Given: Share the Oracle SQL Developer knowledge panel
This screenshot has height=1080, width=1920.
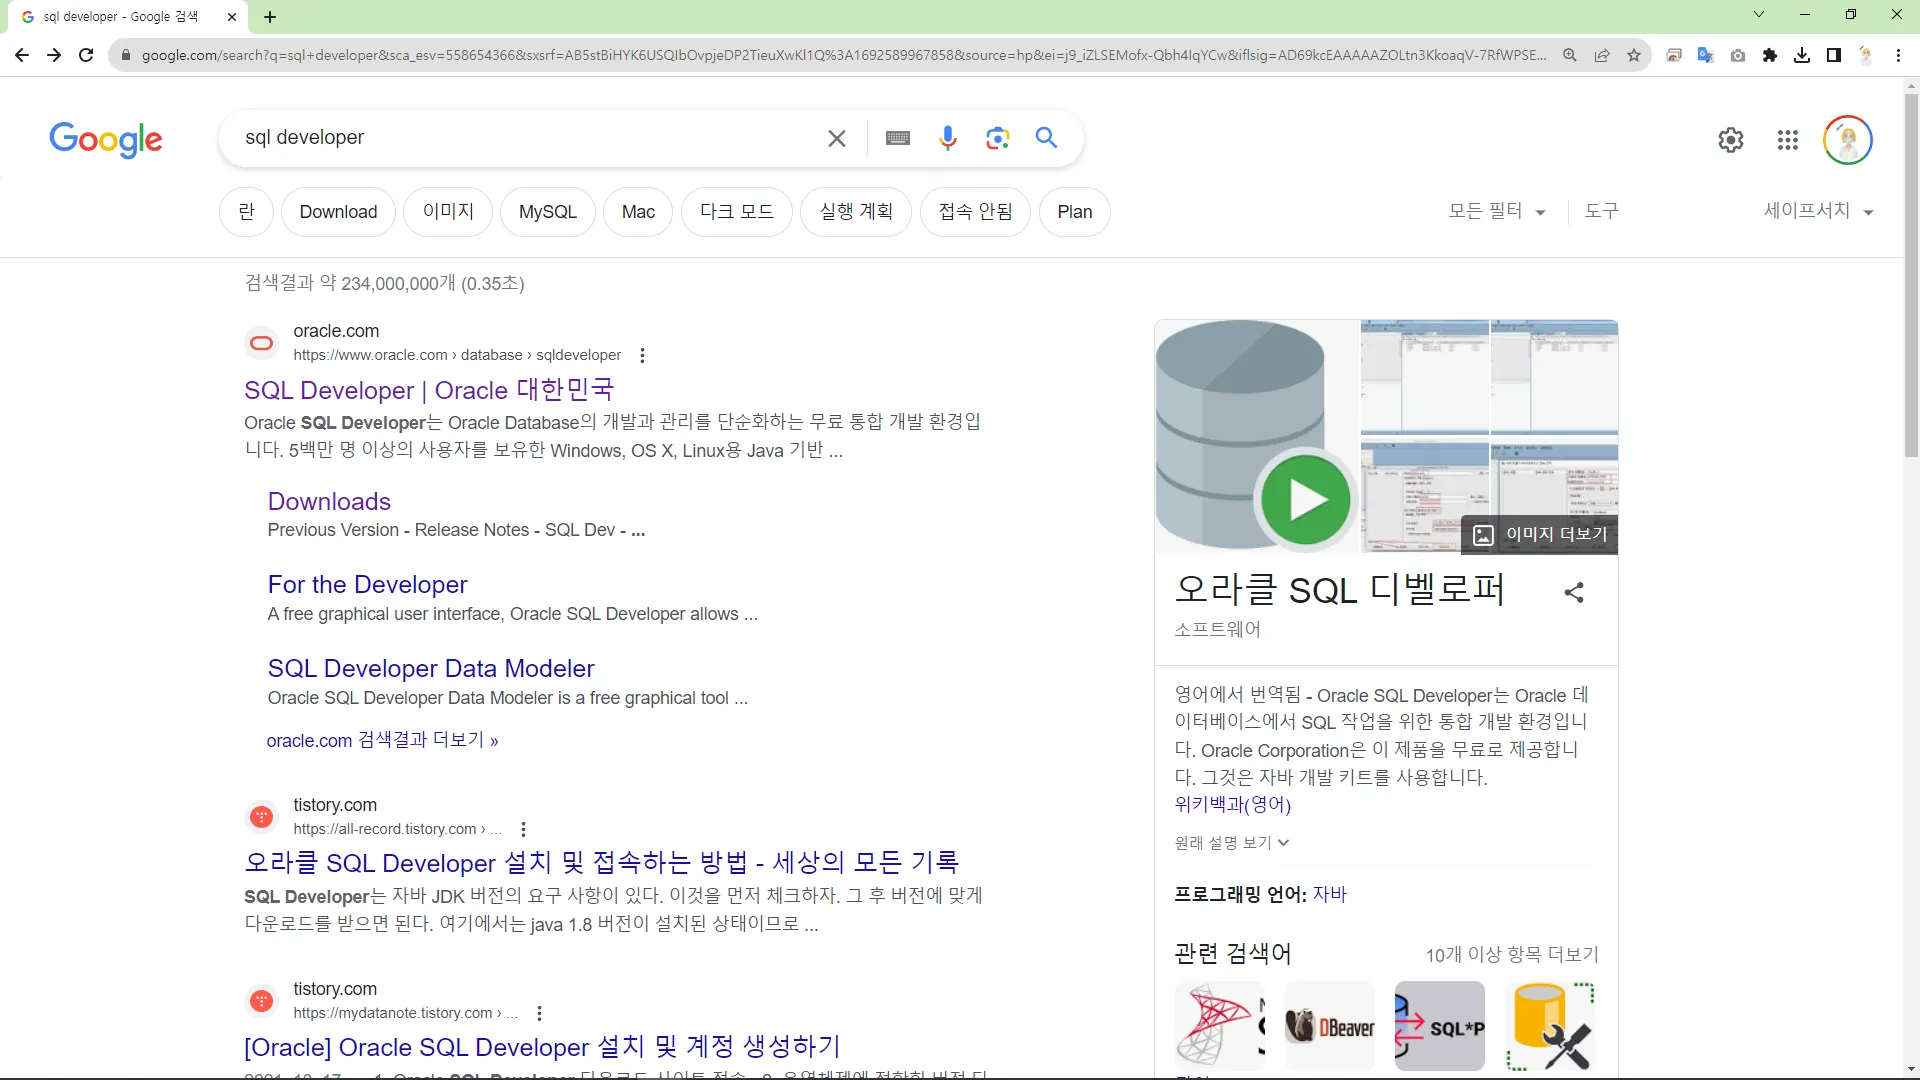Looking at the screenshot, I should point(1574,592).
